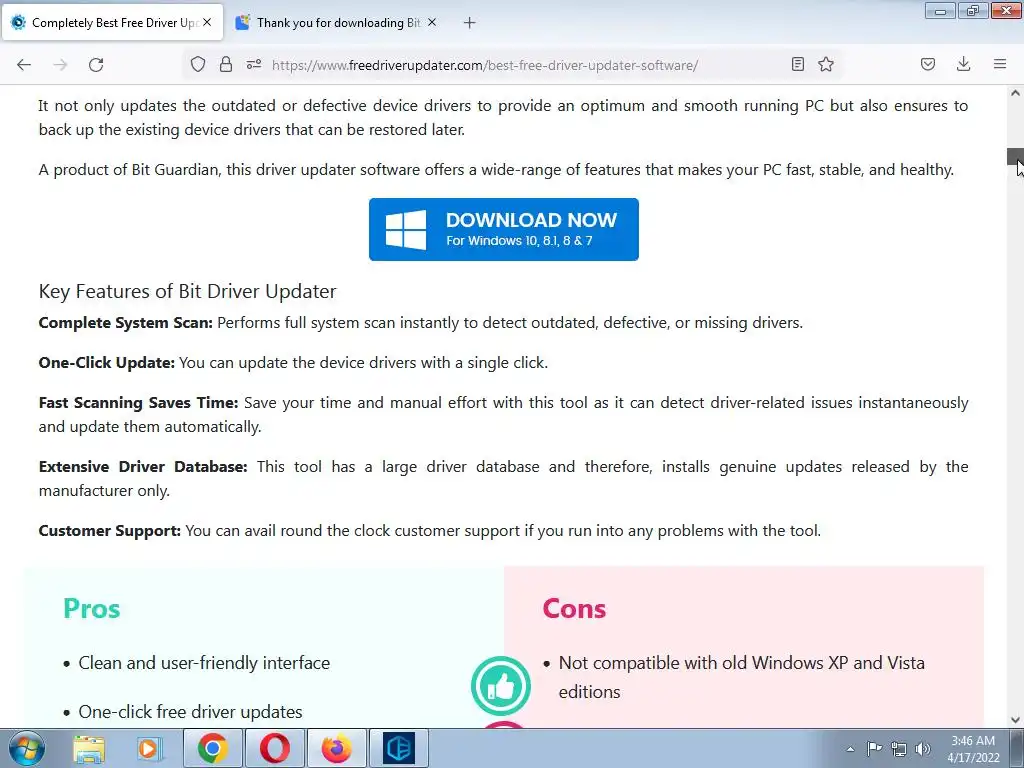Toggle reader view icon
Viewport: 1024px width, 768px height.
pos(797,64)
